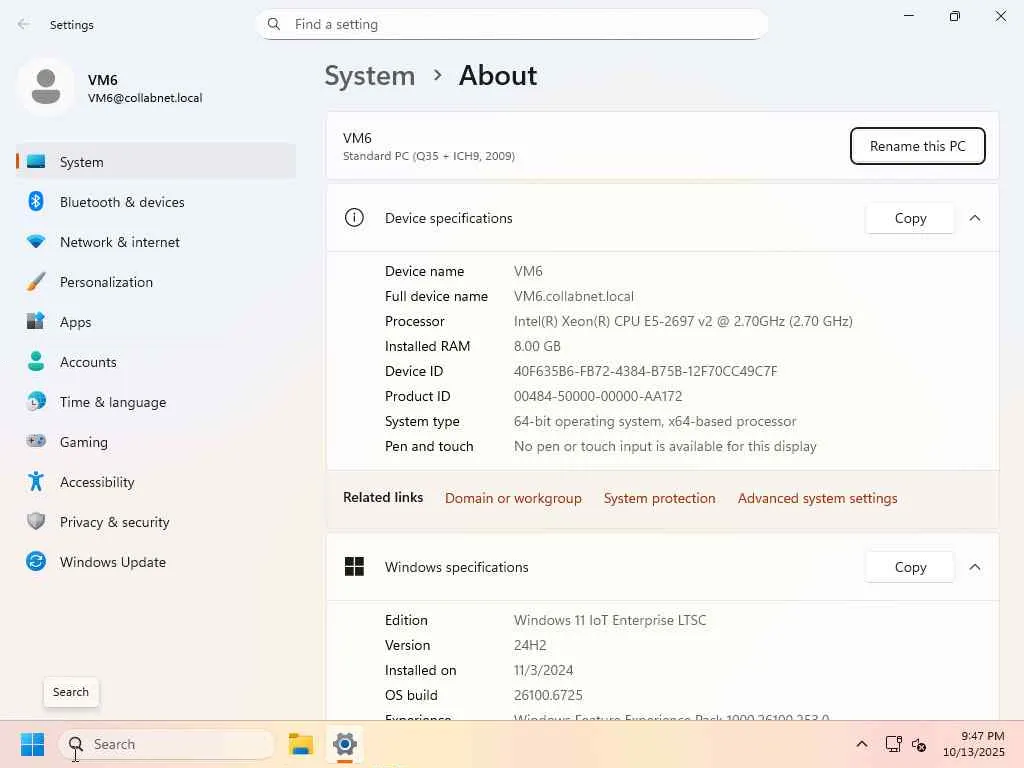Open Personalization settings
This screenshot has width=1024, height=768.
pyautogui.click(x=155, y=281)
